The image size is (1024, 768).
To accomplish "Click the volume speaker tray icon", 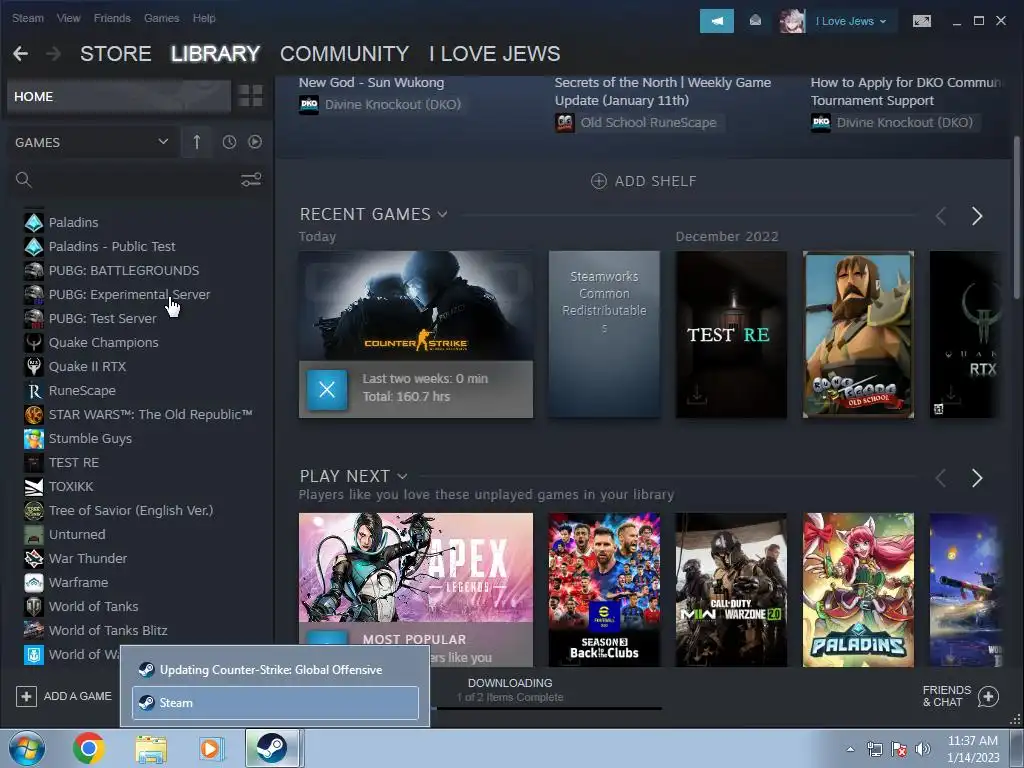I will pos(923,749).
